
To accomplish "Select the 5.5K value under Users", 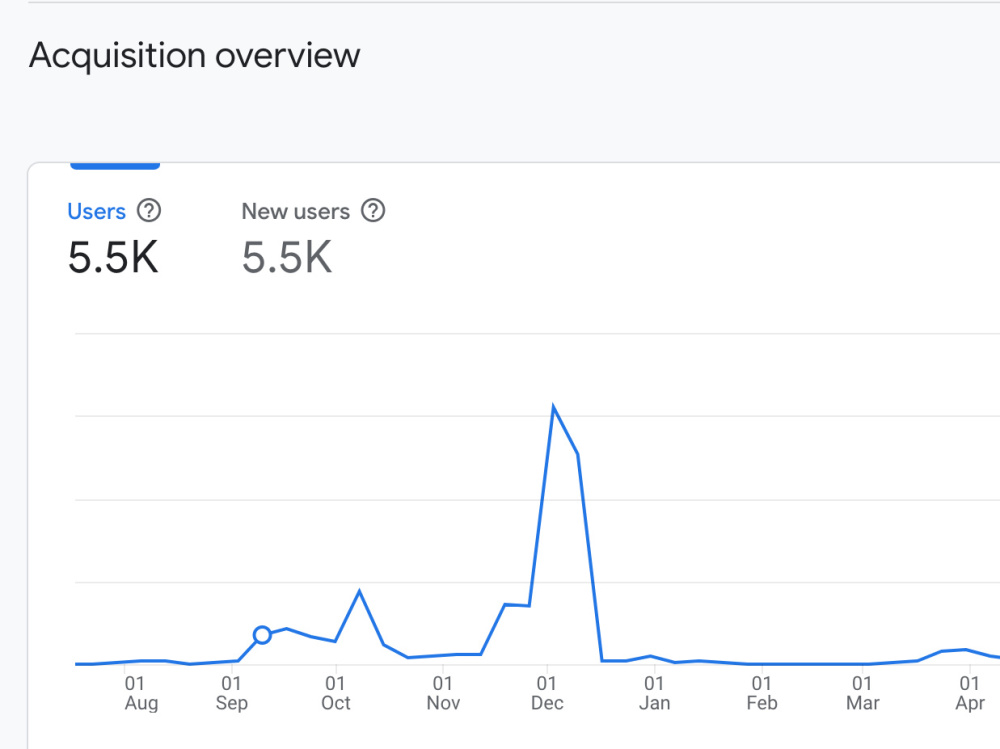I will 113,257.
